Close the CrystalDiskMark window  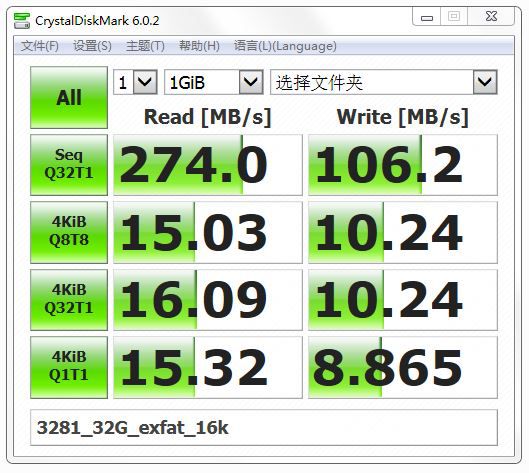coord(491,17)
